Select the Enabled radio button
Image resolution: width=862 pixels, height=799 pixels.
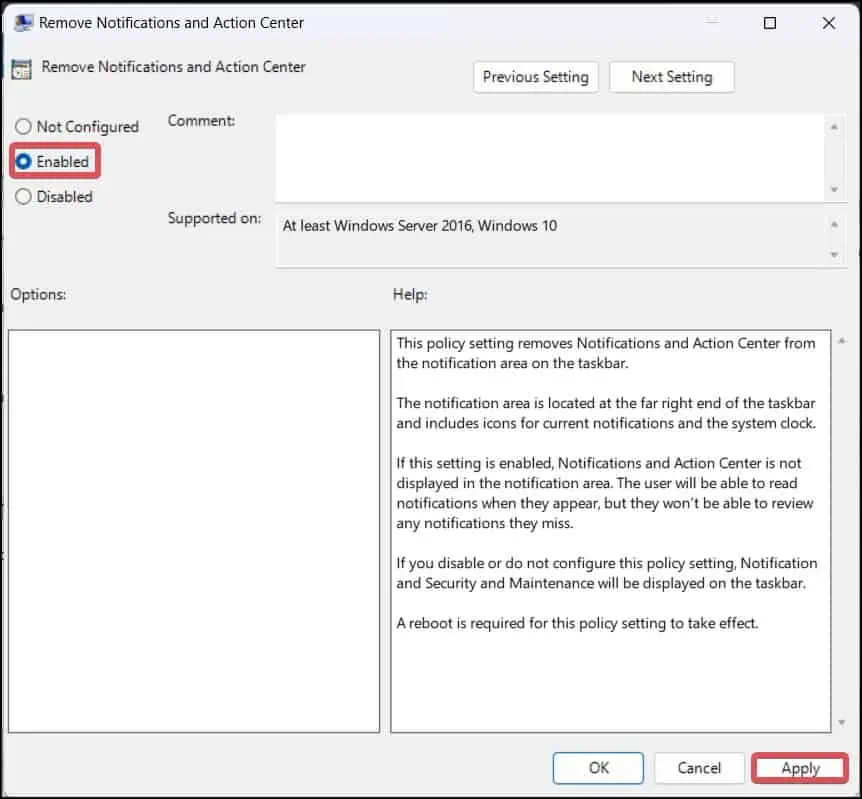pyautogui.click(x=21, y=161)
